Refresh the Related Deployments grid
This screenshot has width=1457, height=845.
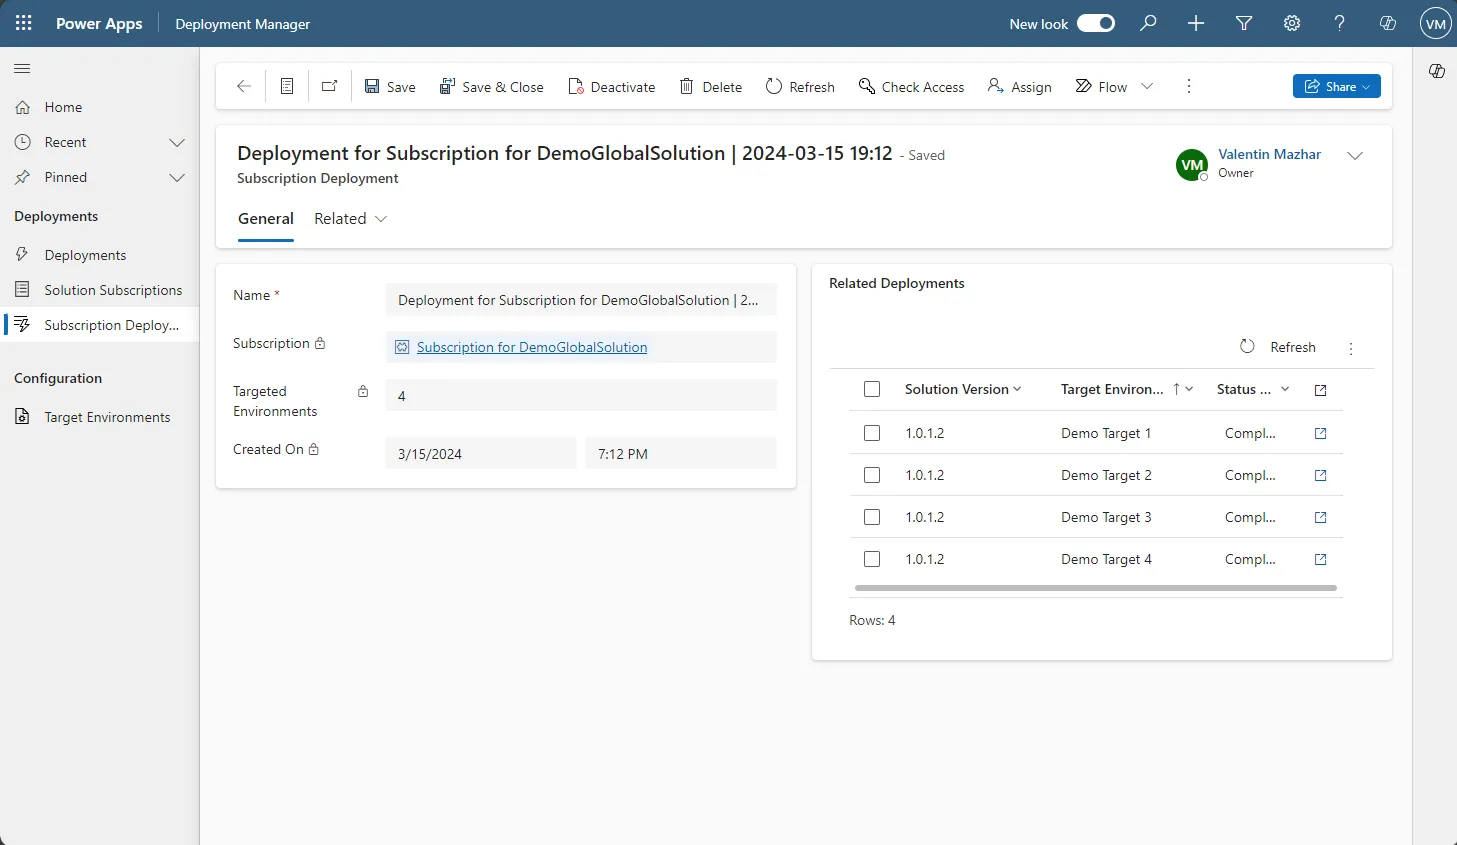[1278, 347]
